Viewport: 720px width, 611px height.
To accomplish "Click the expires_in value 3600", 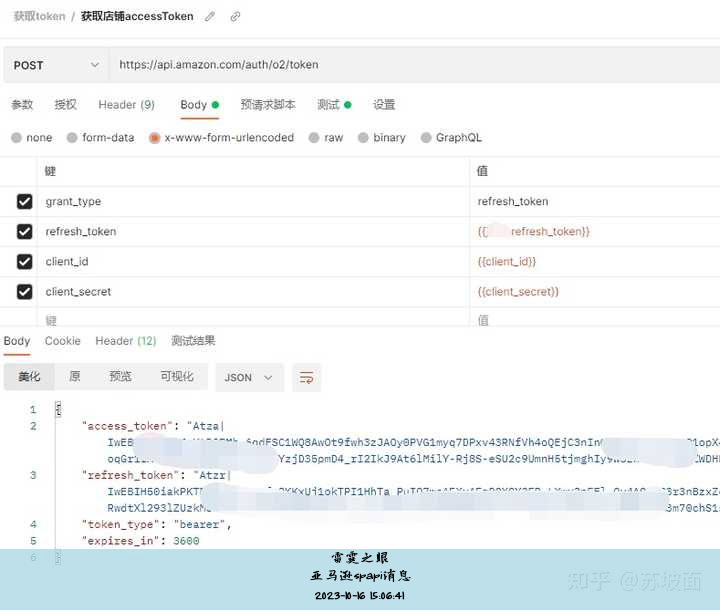I will point(186,541).
